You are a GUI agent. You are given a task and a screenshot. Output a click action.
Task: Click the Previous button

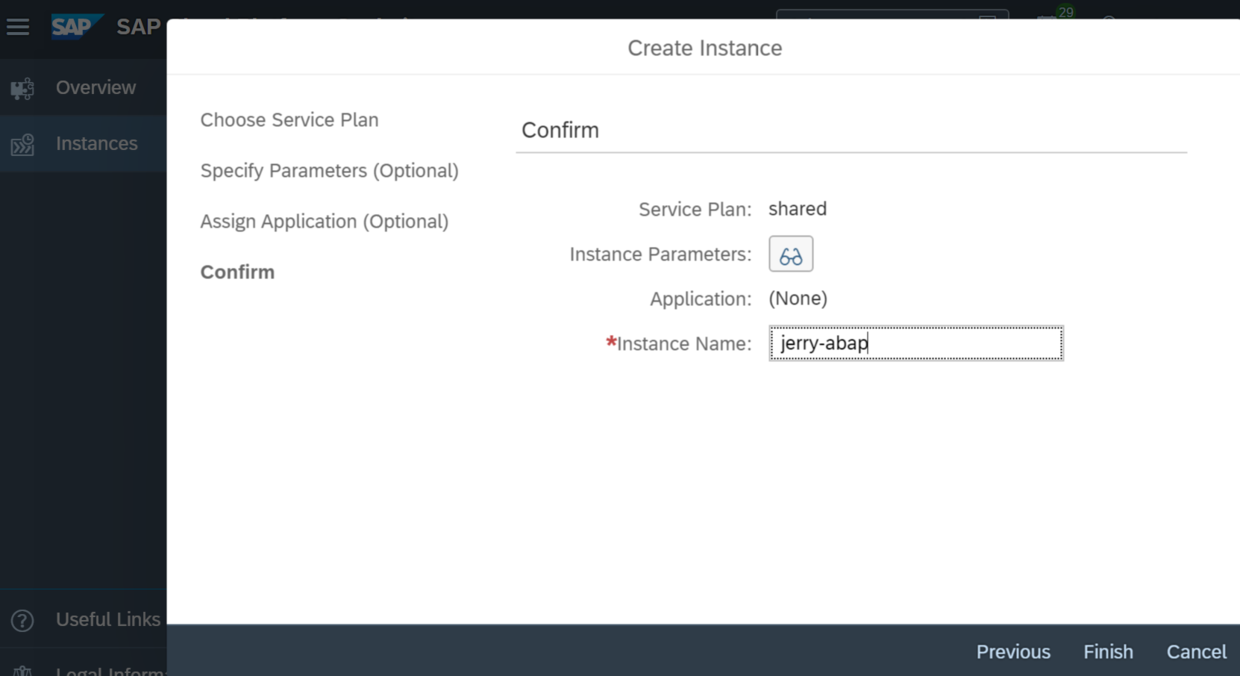1013,652
